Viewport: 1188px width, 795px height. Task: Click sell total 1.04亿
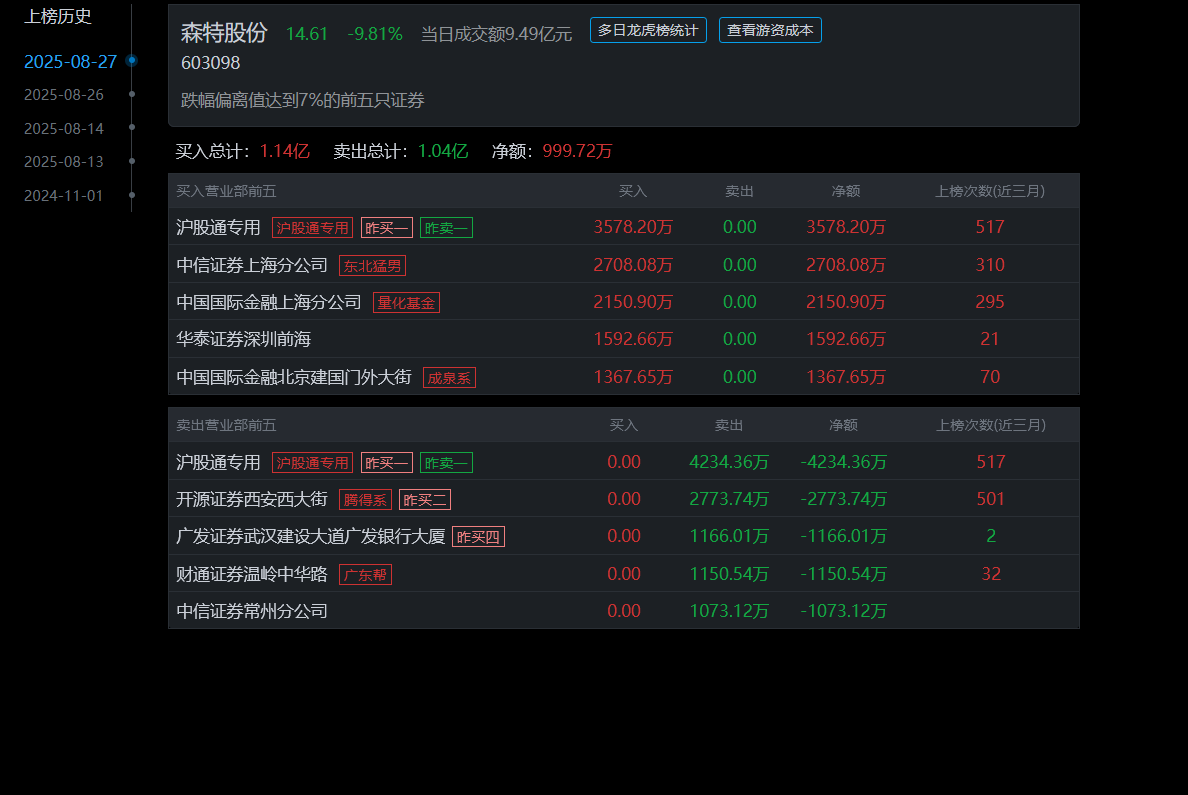point(443,151)
